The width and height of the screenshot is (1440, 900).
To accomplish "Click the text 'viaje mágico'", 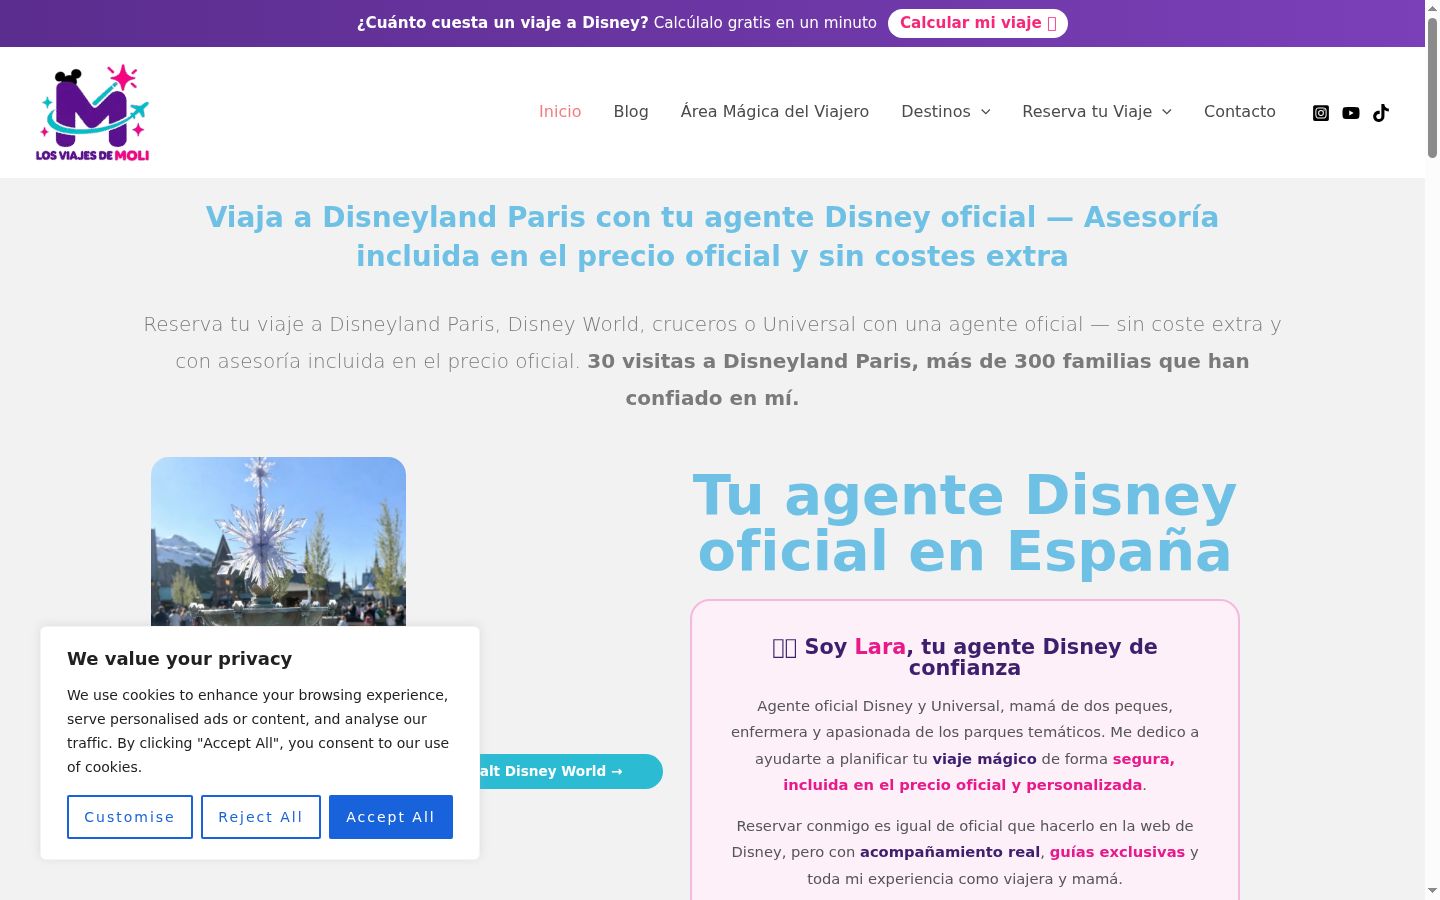I will 985,759.
